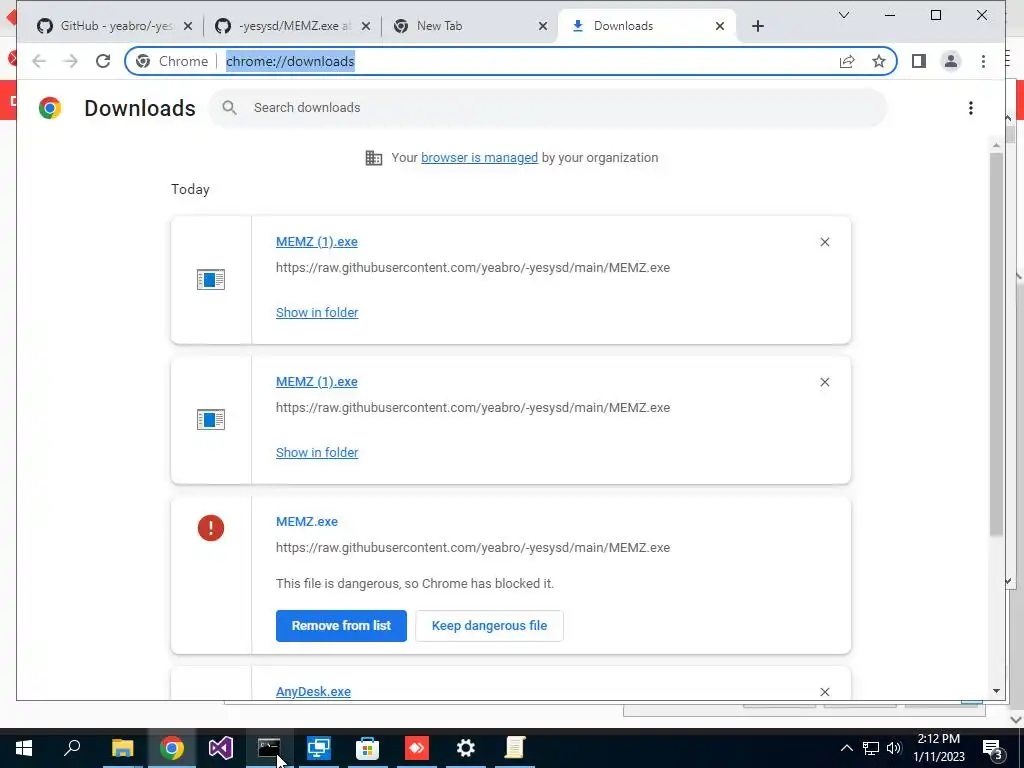The height and width of the screenshot is (768, 1024).
Task: Open the Command Prompt taskbar icon
Action: tap(269, 748)
